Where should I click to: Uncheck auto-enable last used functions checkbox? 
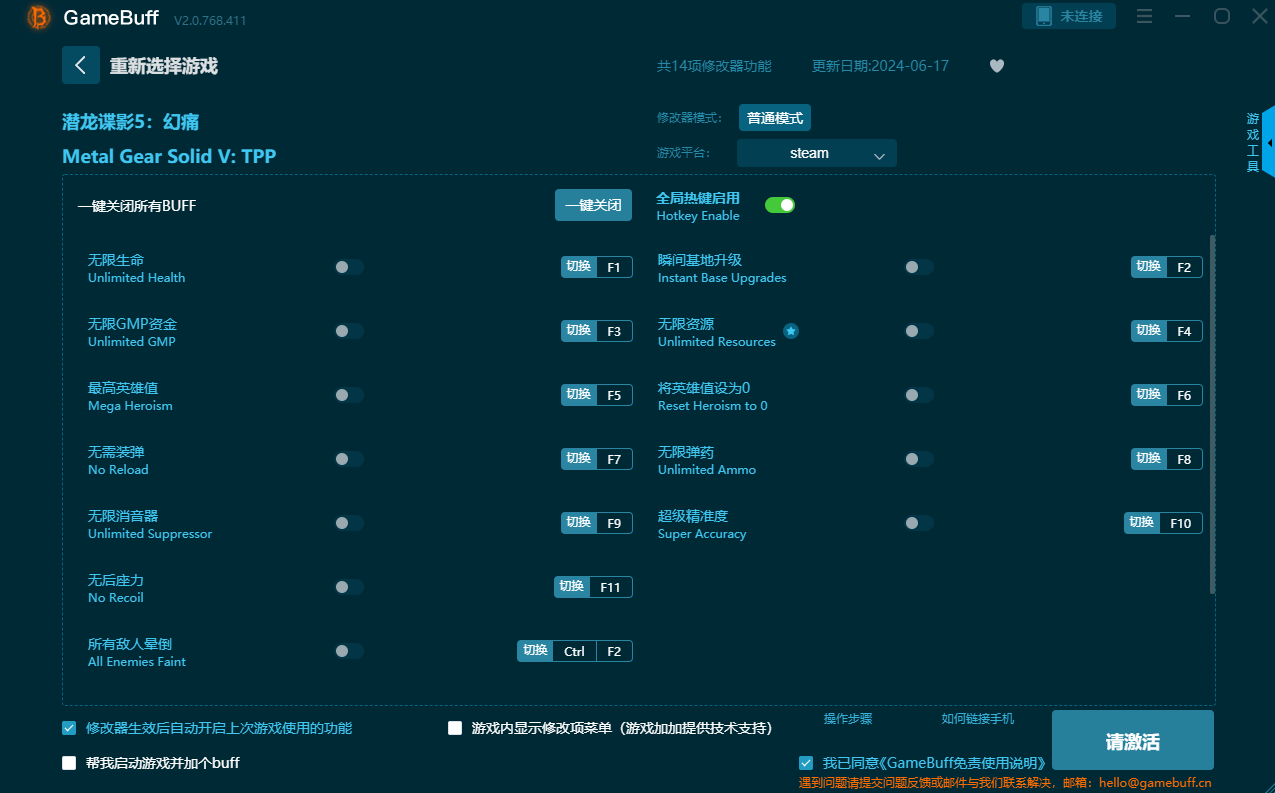tap(69, 728)
